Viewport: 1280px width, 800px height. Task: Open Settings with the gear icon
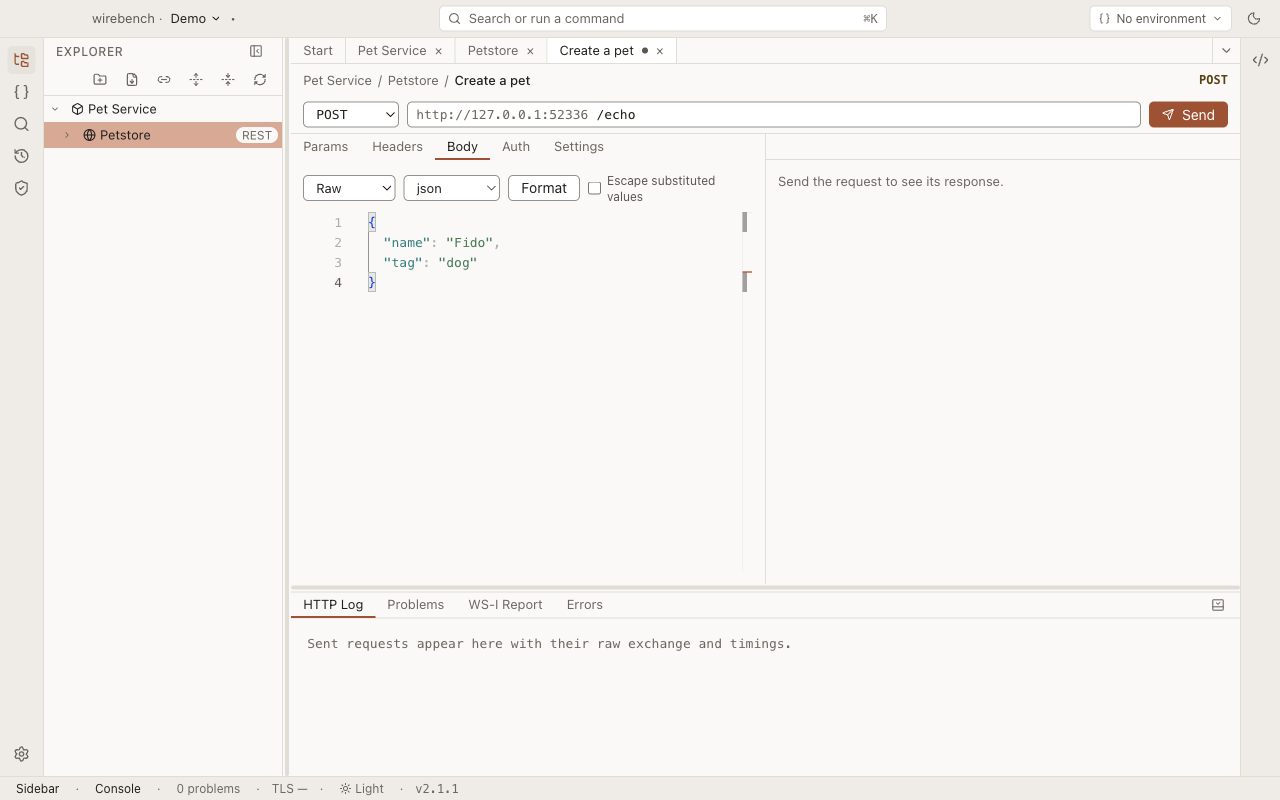[21, 754]
